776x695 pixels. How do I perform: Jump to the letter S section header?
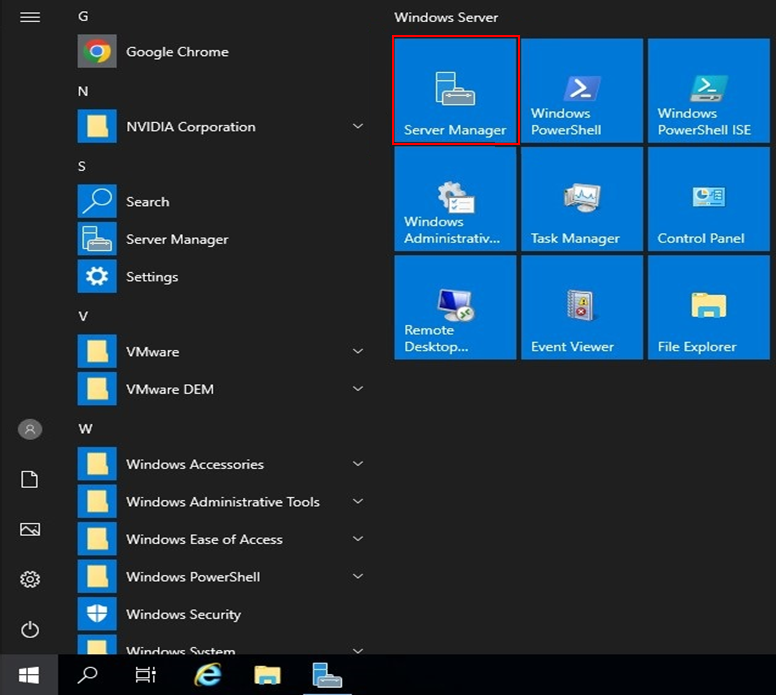coord(83,166)
